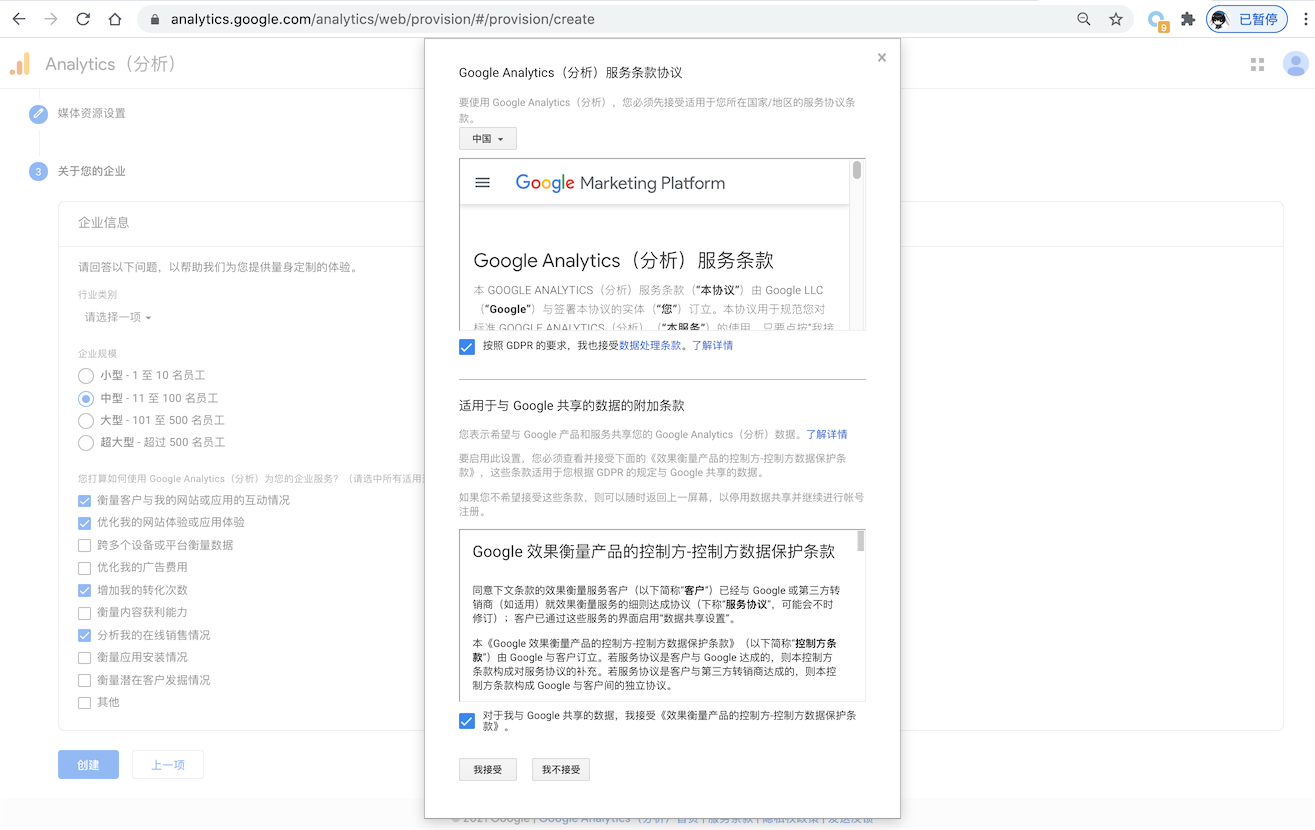Open the 中国 country dropdown

coord(487,138)
